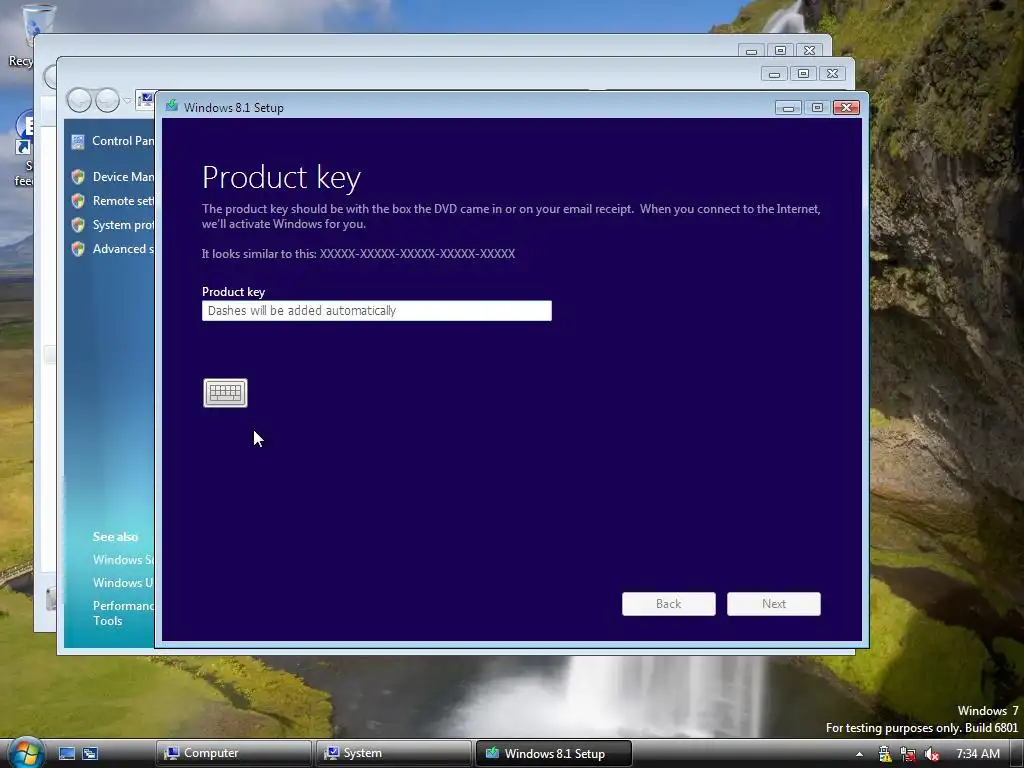Switch to Windows 8.1 Setup taskbar button
1024x768 pixels.
point(554,754)
